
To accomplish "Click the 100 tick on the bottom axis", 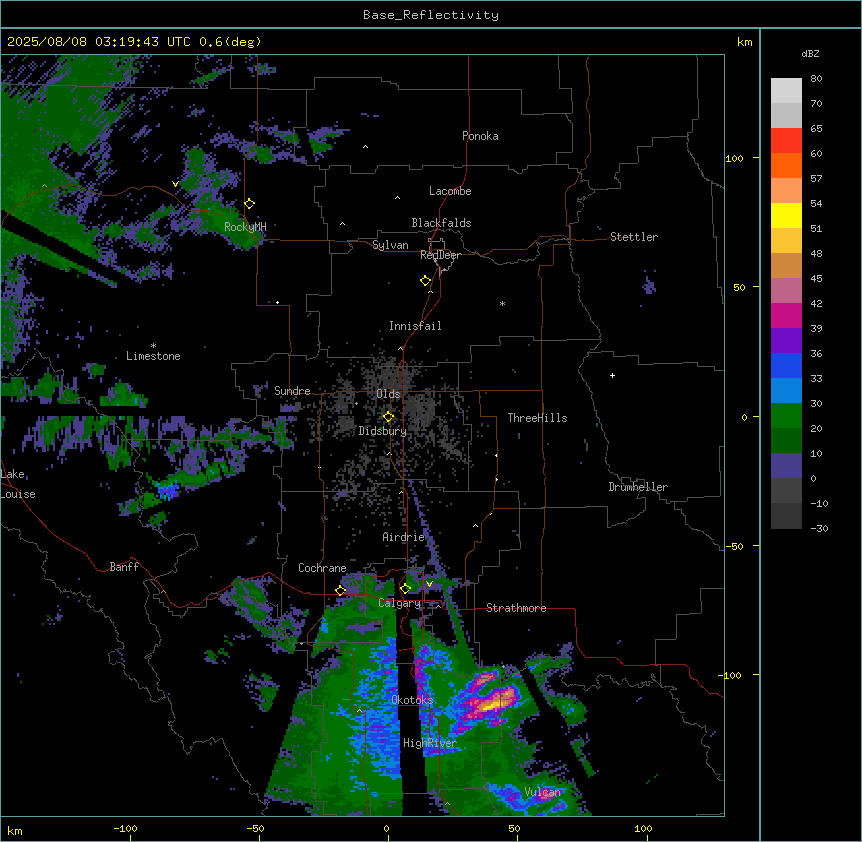I will pyautogui.click(x=643, y=828).
